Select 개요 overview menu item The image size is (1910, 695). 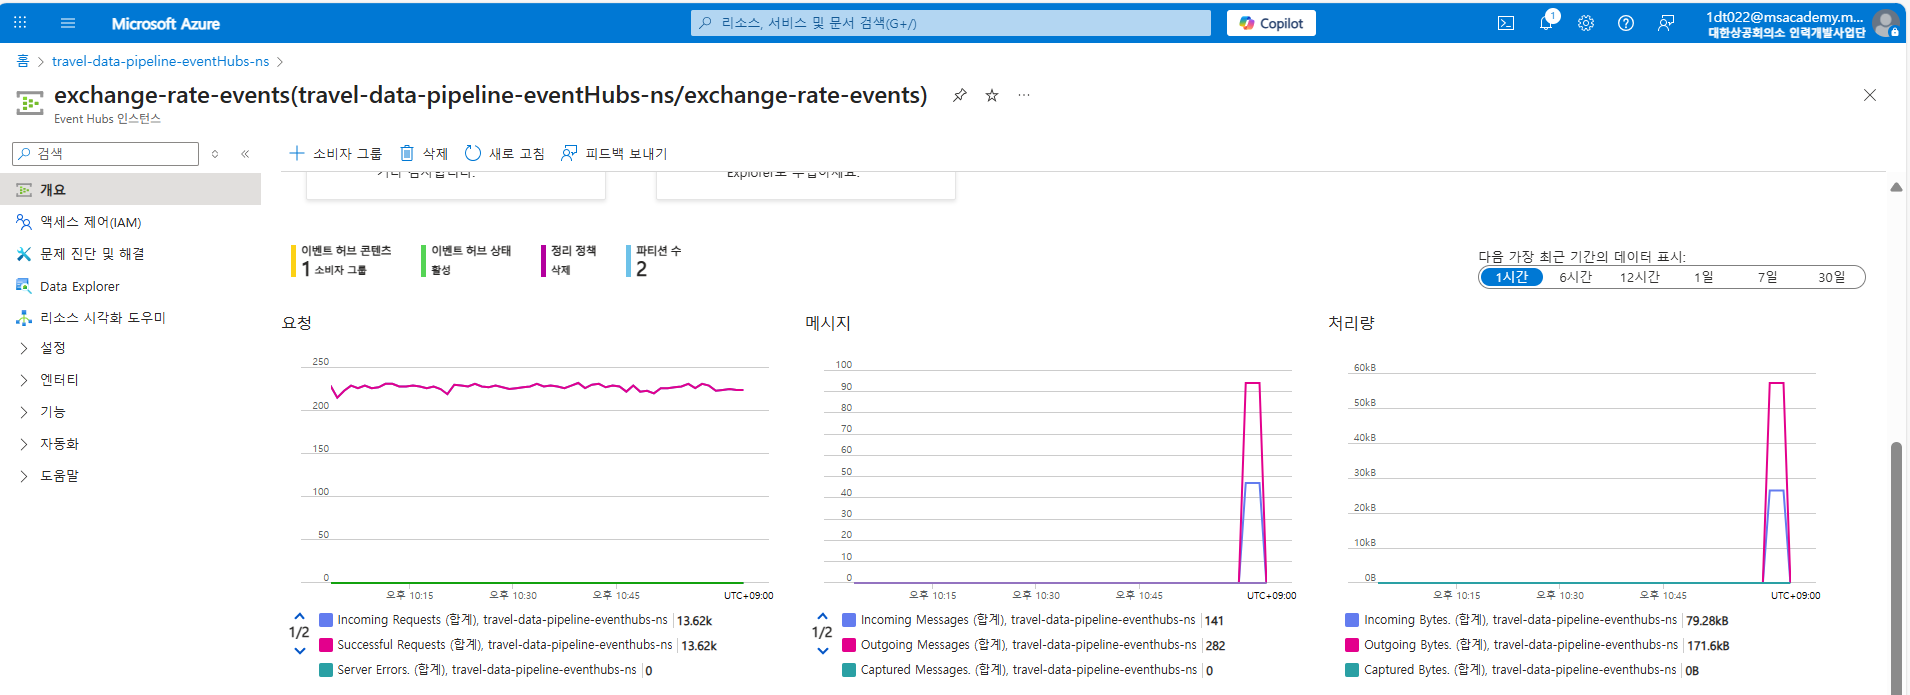pyautogui.click(x=130, y=189)
